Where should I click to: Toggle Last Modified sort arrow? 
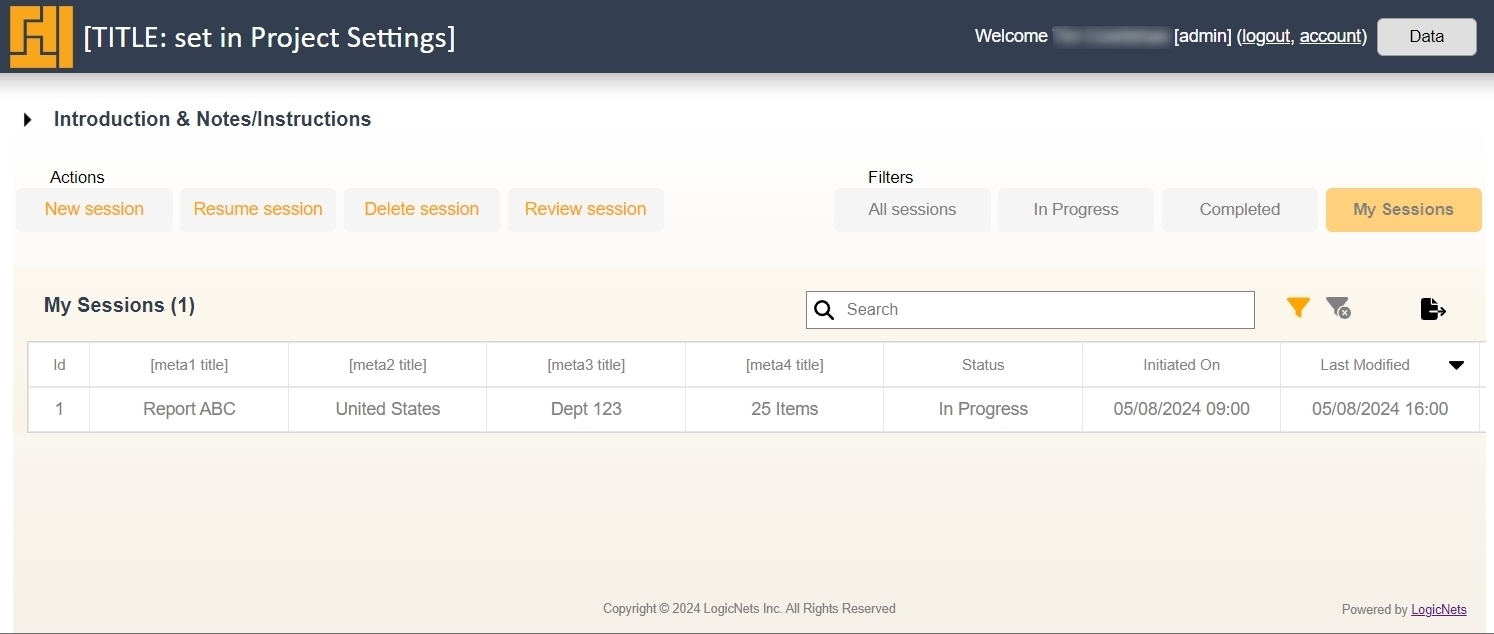pos(1456,365)
